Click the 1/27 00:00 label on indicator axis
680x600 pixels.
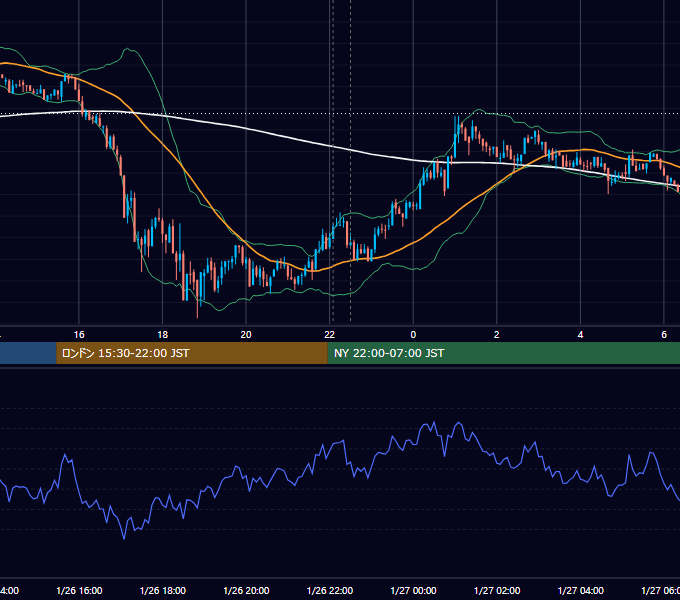click(413, 590)
